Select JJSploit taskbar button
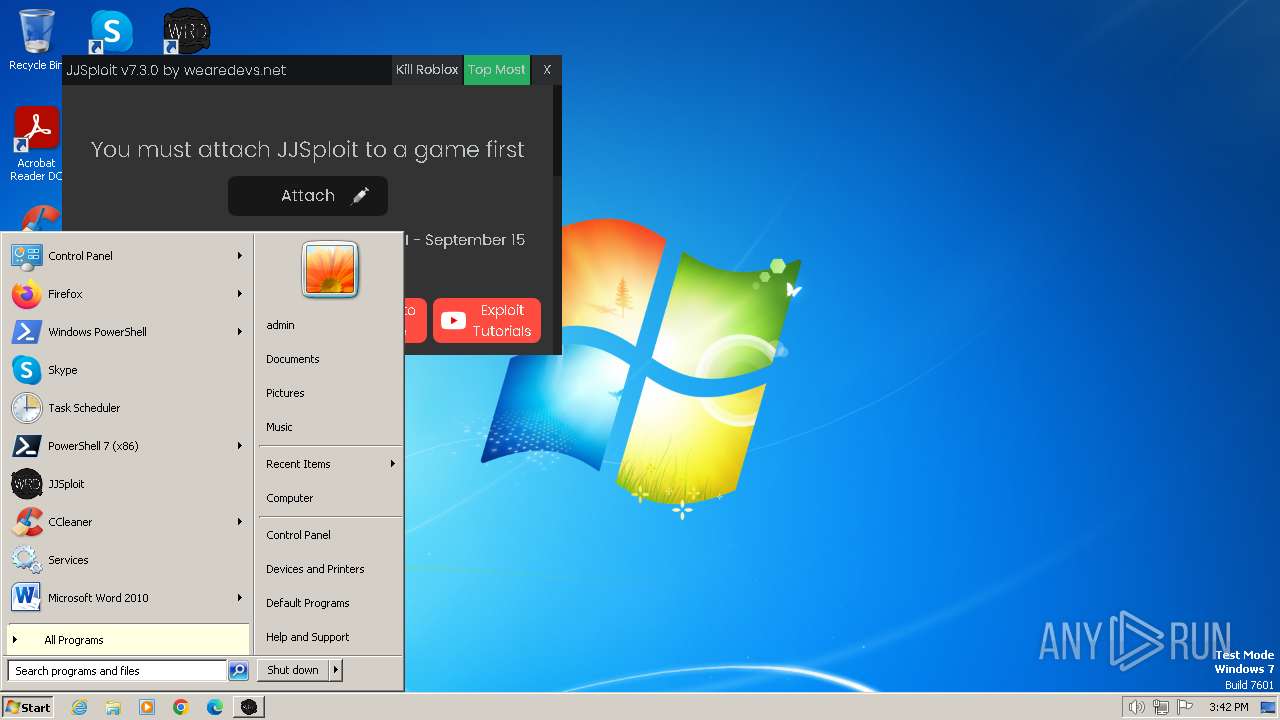Viewport: 1280px width, 720px height. click(x=249, y=707)
